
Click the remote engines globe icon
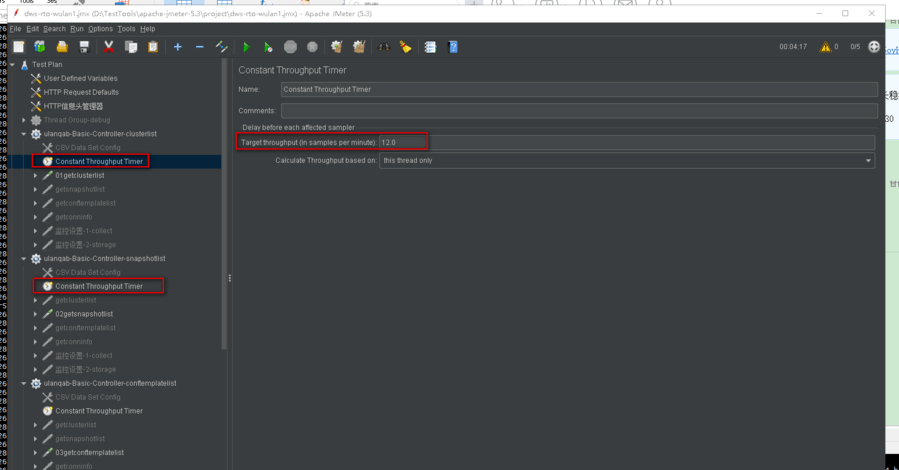[x=874, y=47]
